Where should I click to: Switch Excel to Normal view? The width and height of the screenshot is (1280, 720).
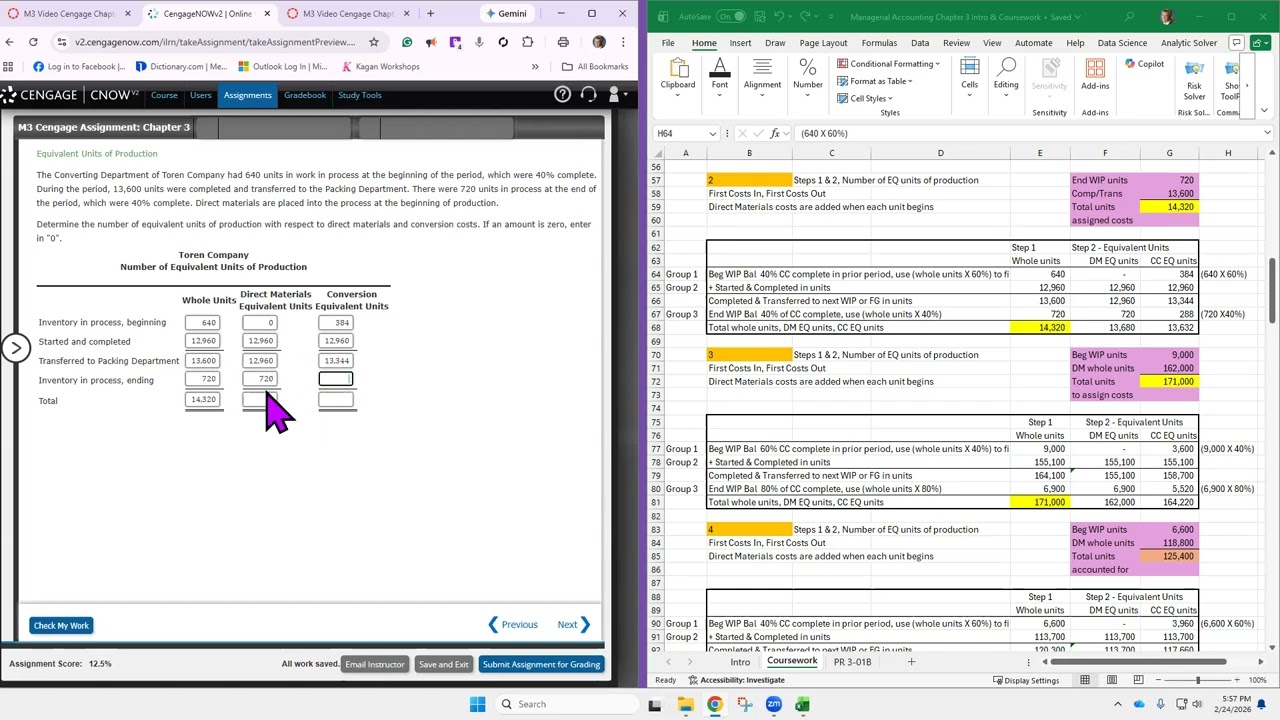(1085, 680)
